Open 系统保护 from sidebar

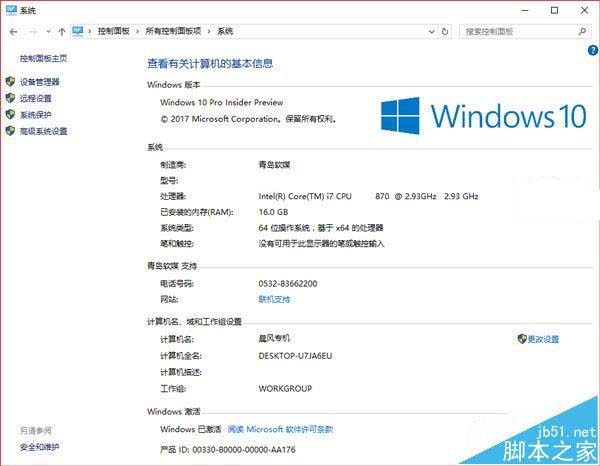(36, 115)
